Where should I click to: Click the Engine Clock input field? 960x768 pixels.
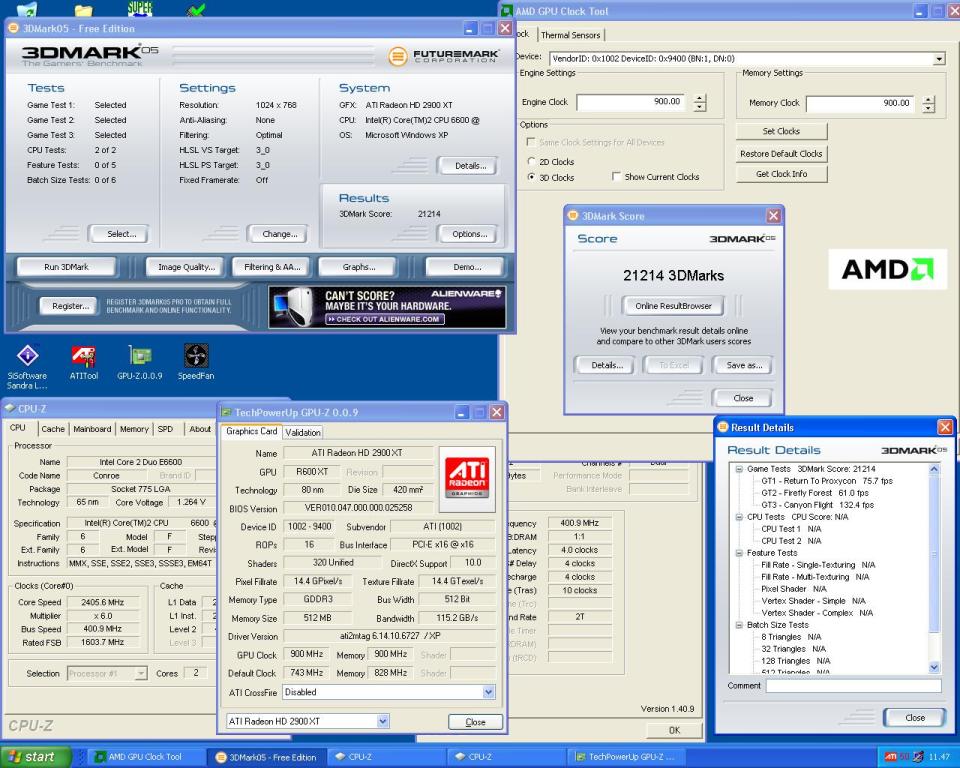click(x=630, y=102)
